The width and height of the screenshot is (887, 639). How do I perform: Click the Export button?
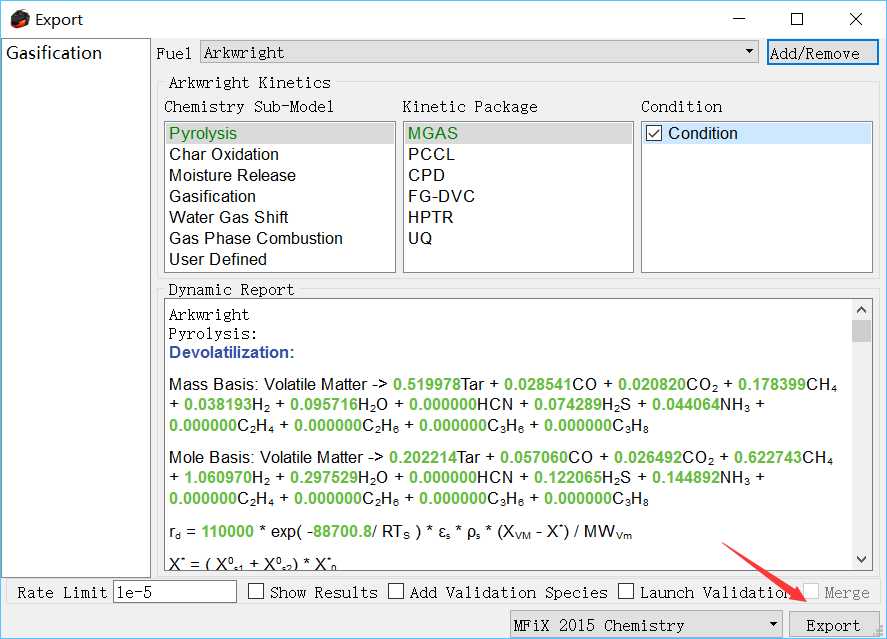[834, 625]
